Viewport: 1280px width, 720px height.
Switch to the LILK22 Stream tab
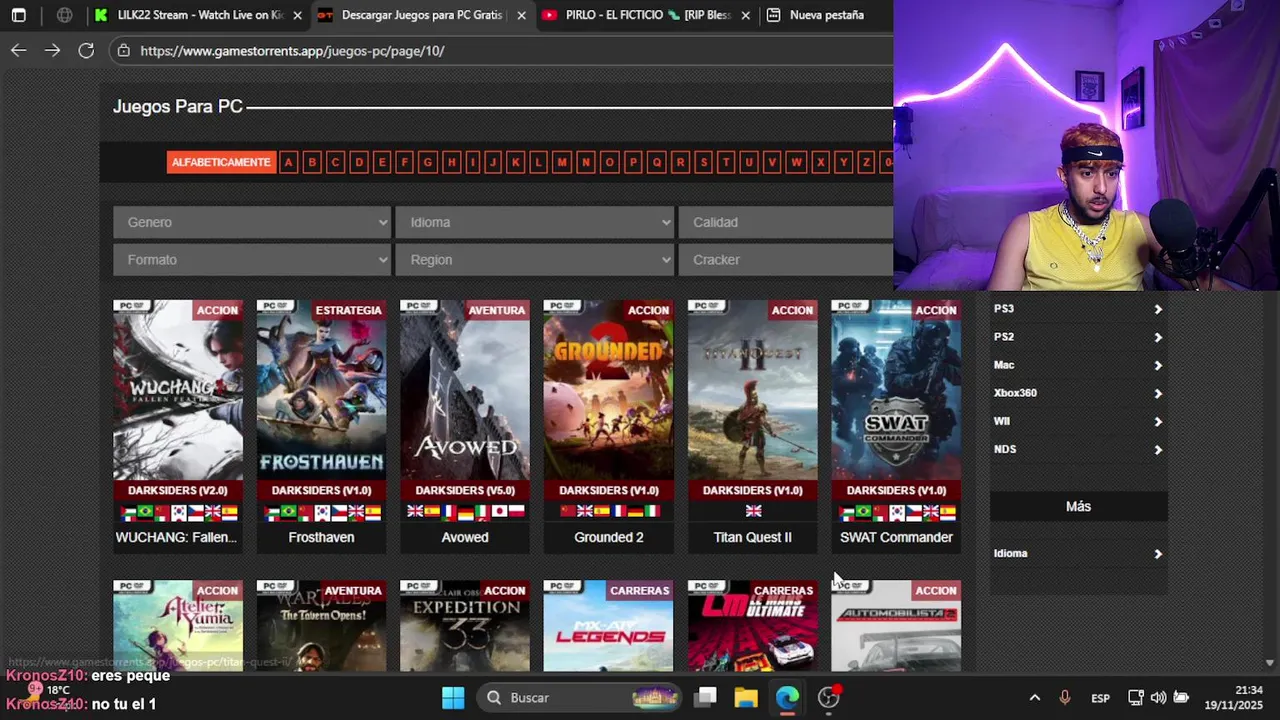(x=198, y=15)
